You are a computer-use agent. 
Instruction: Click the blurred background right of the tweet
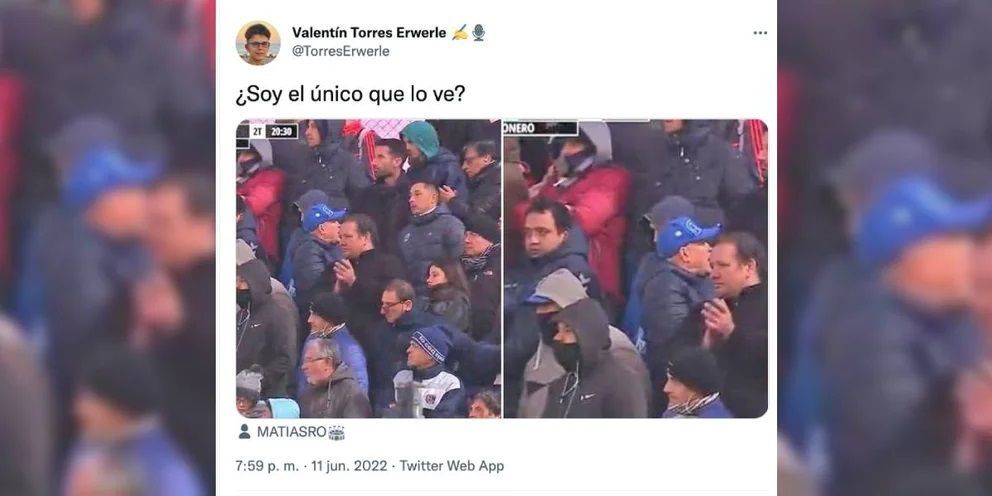coord(884,248)
